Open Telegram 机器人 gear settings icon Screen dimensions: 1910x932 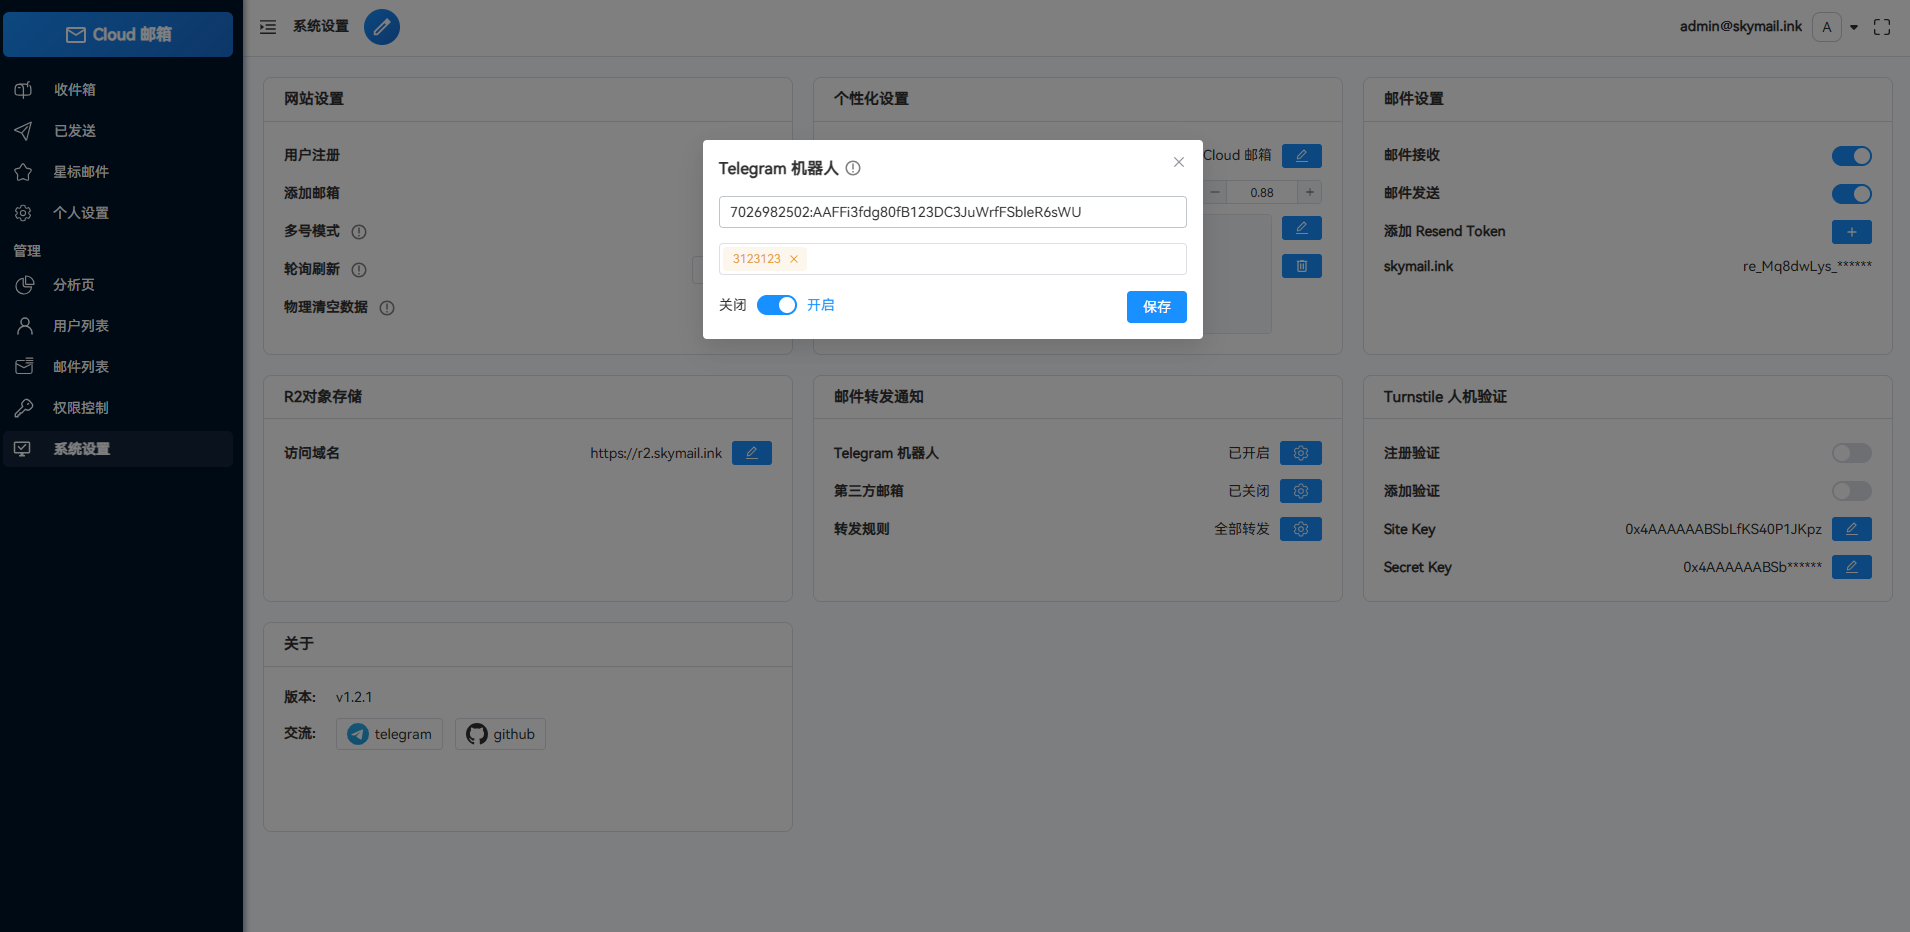tap(1300, 453)
